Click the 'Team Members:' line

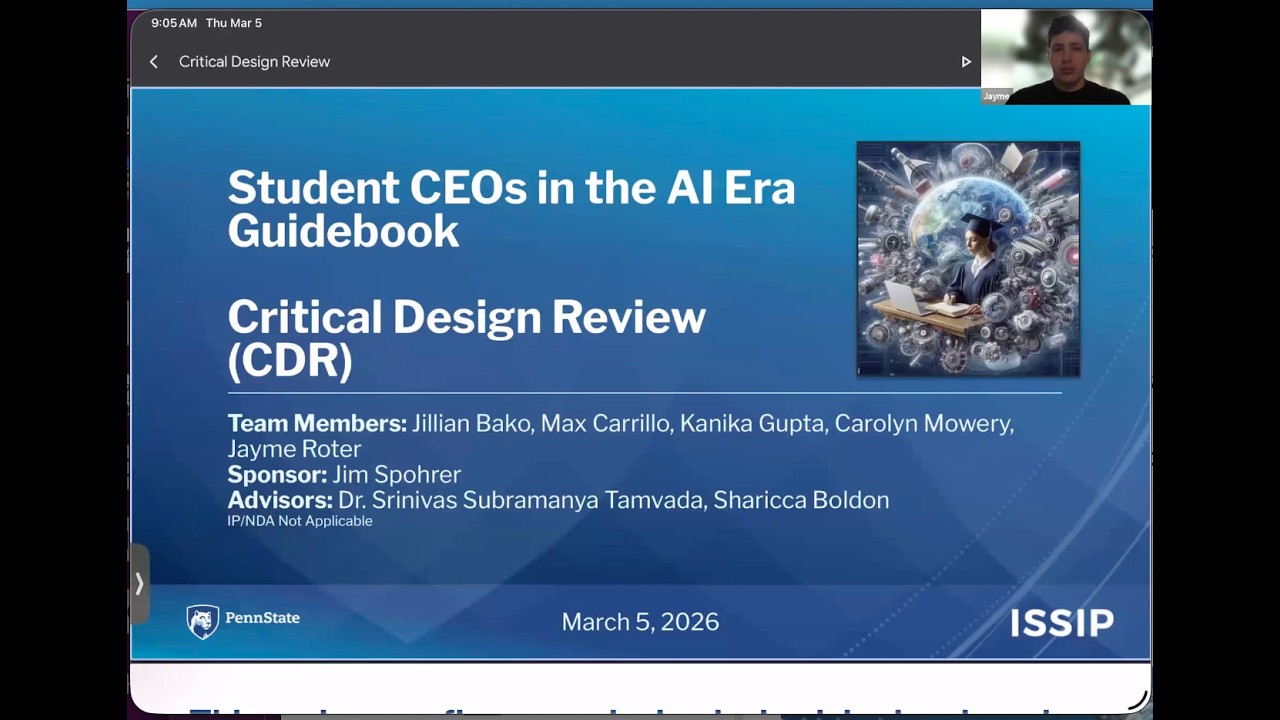[x=620, y=436]
